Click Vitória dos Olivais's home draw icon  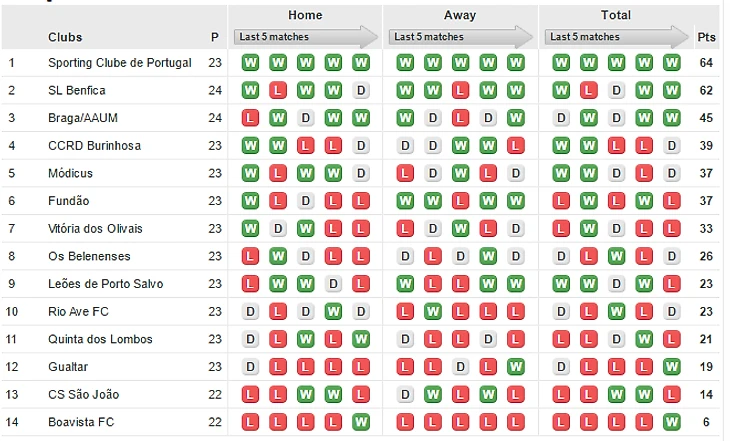point(278,229)
